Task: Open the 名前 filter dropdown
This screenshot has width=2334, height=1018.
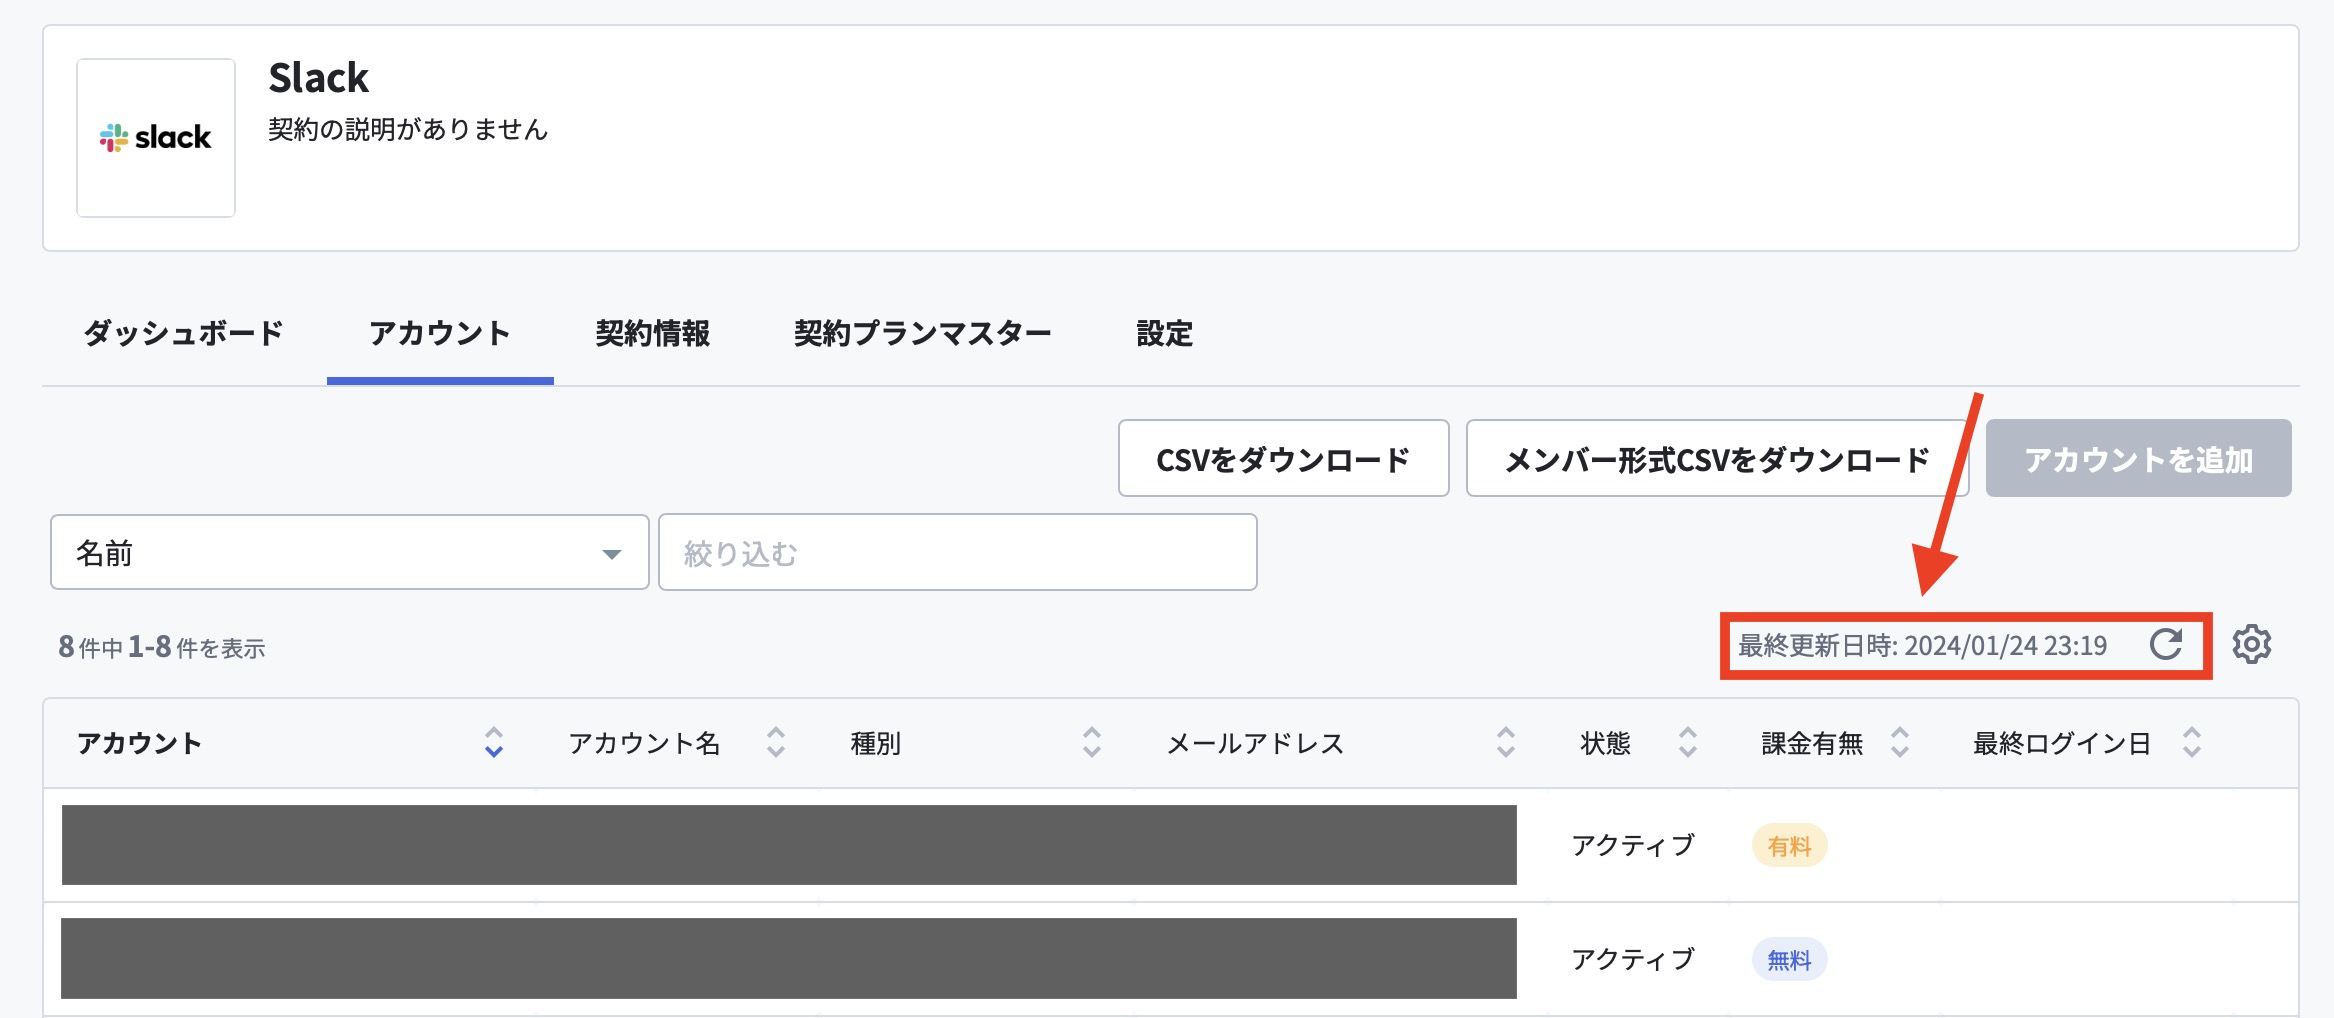Action: (x=350, y=553)
